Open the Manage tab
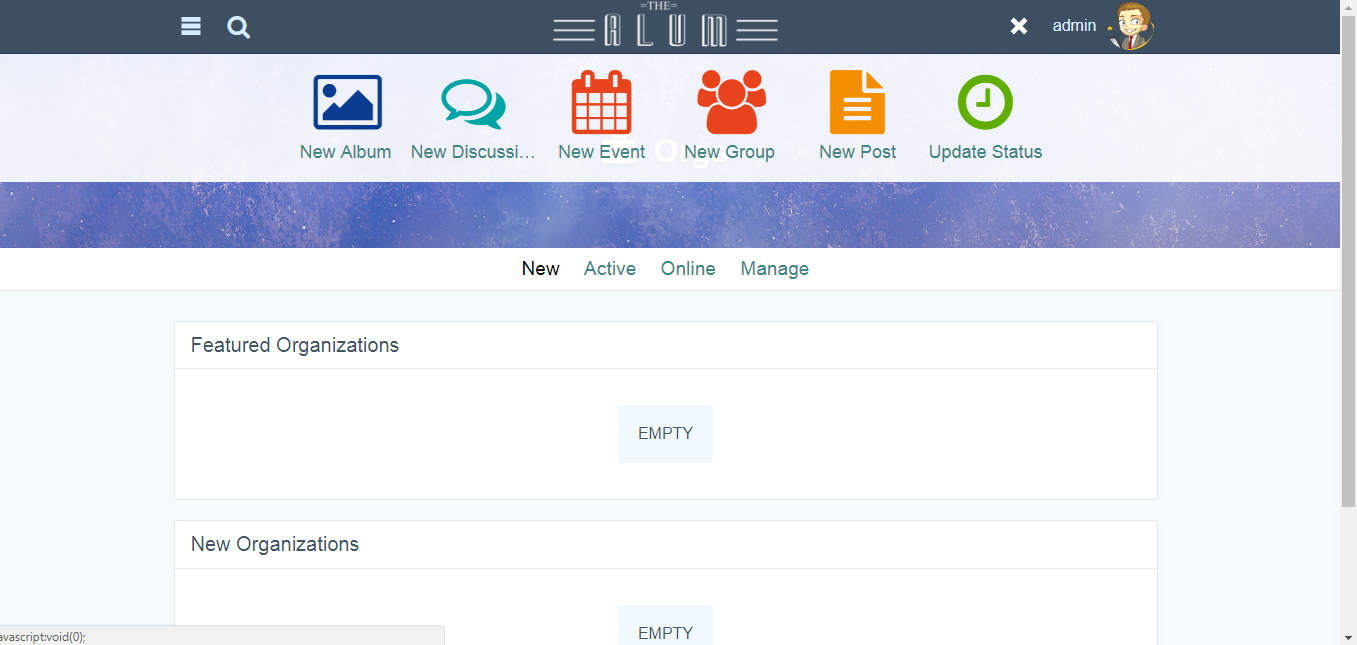Viewport: 1357px width, 645px height. tap(774, 269)
